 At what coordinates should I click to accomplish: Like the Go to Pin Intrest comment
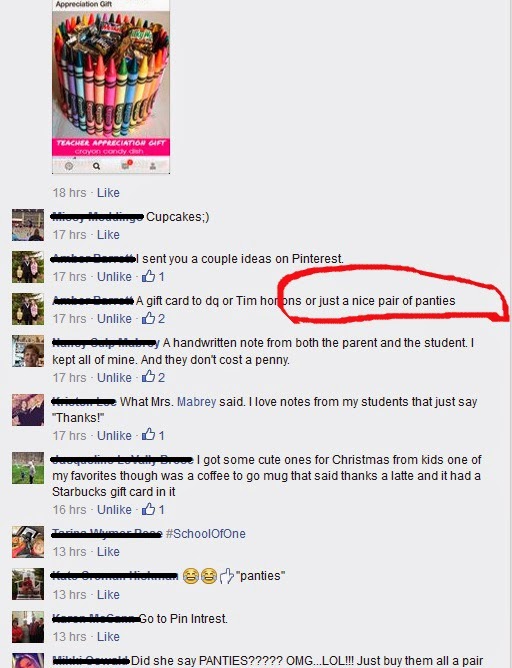point(108,636)
